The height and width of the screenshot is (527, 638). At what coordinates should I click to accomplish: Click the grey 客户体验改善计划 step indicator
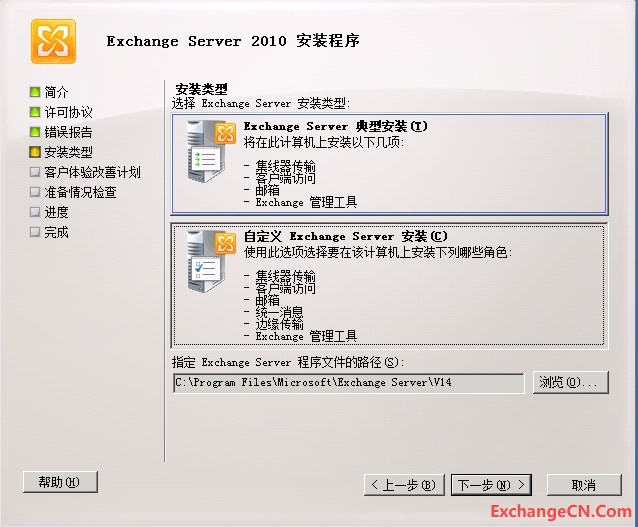coord(35,172)
